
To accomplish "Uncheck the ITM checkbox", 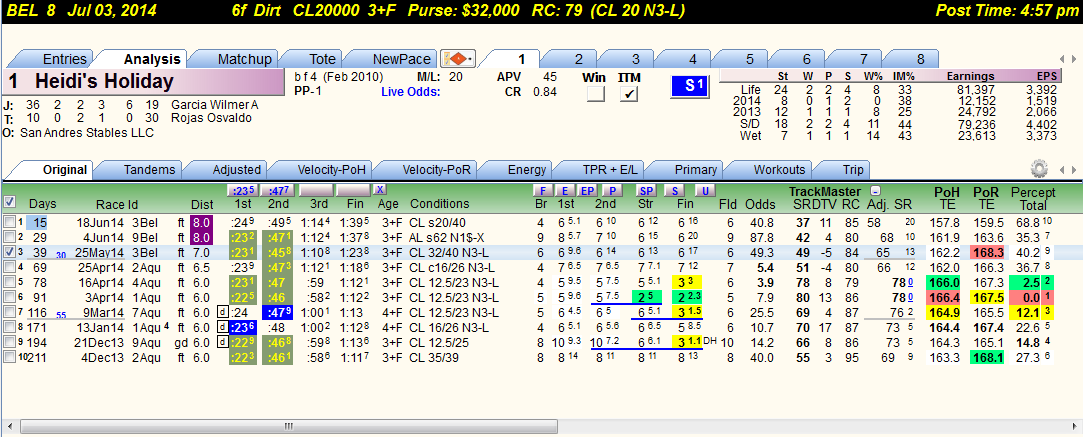I will [x=628, y=95].
